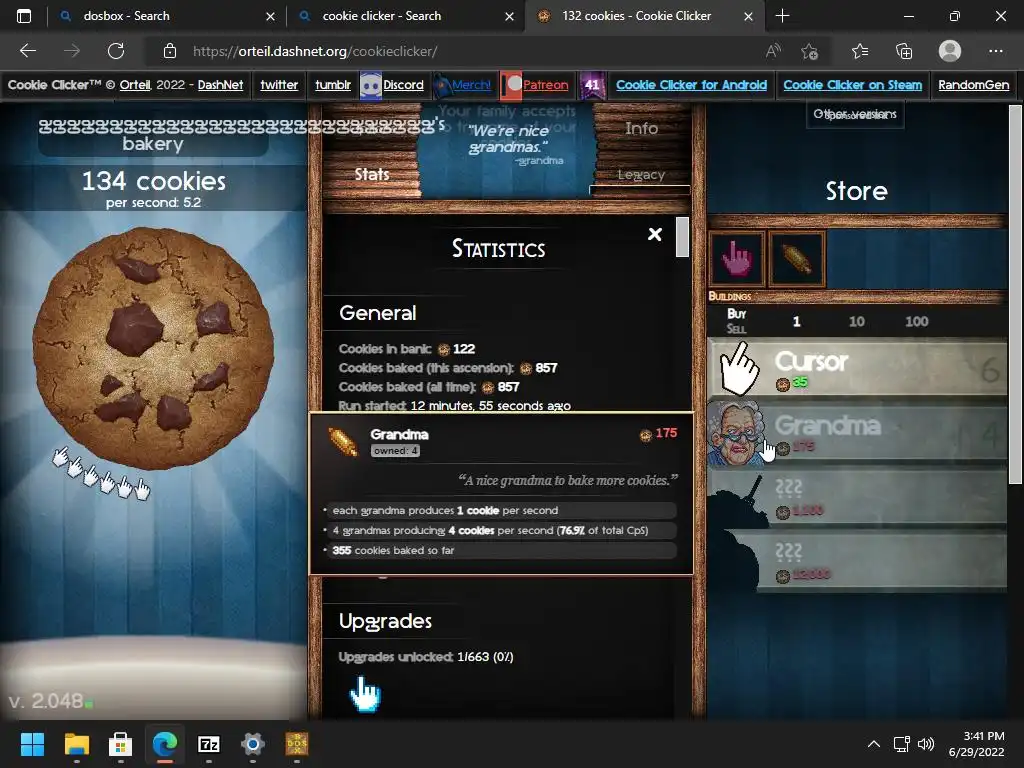The width and height of the screenshot is (1024, 768).
Task: Set buy amount to 100
Action: point(916,321)
